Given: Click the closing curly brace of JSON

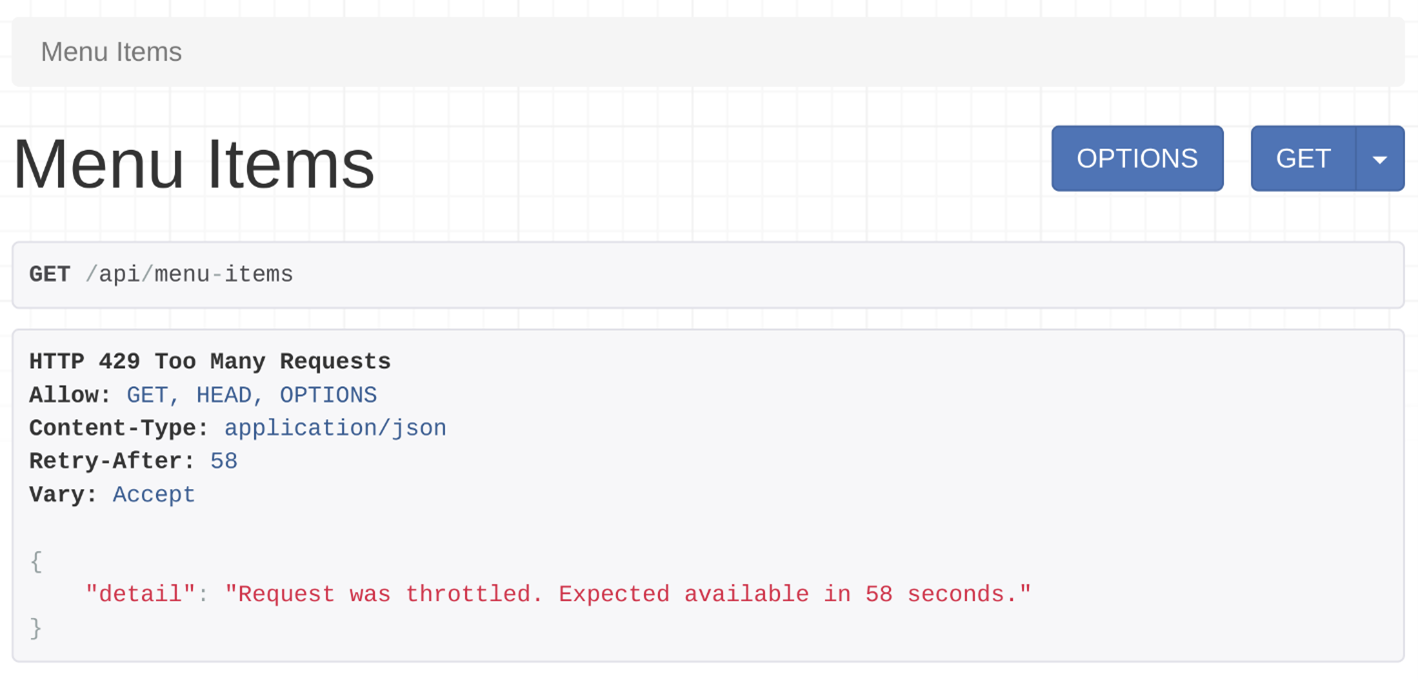Looking at the screenshot, I should pyautogui.click(x=36, y=627).
